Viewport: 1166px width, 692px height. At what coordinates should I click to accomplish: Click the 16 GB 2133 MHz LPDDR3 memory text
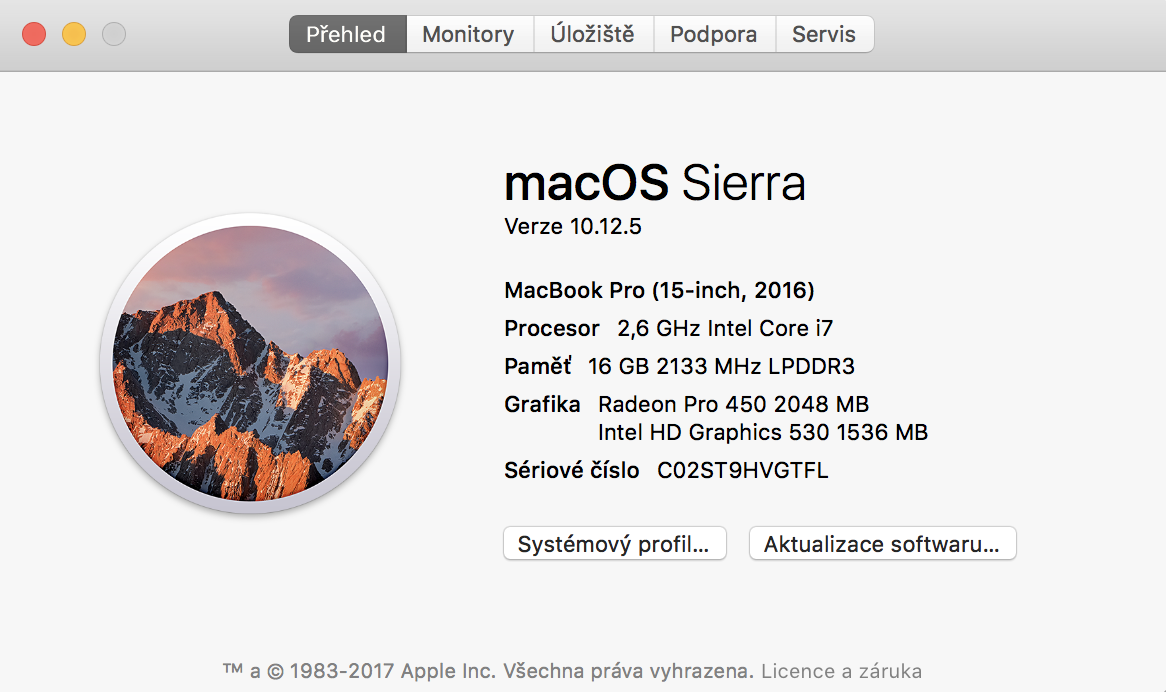[x=721, y=366]
